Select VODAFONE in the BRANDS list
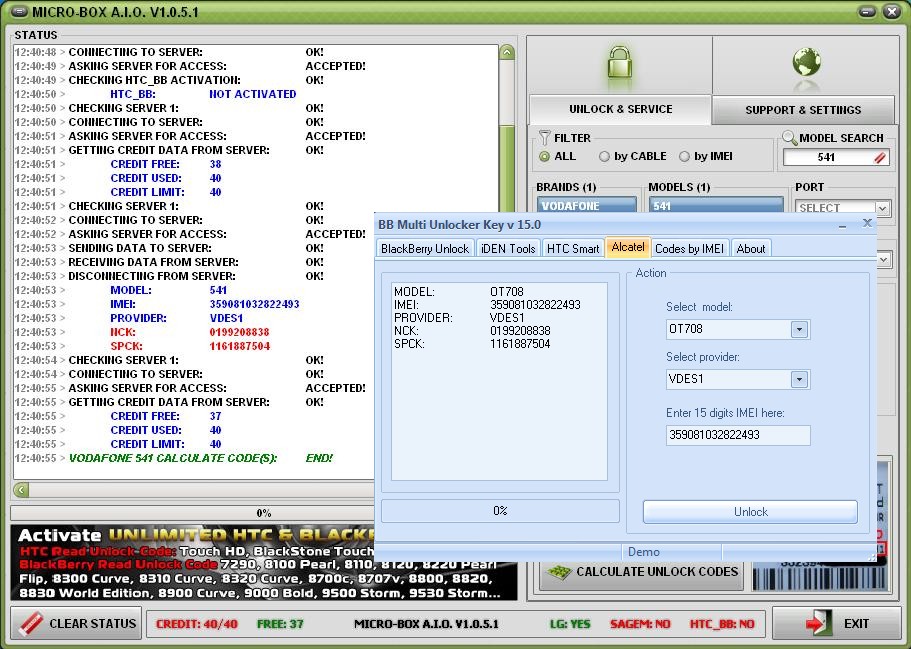Image resolution: width=911 pixels, height=649 pixels. tap(586, 206)
